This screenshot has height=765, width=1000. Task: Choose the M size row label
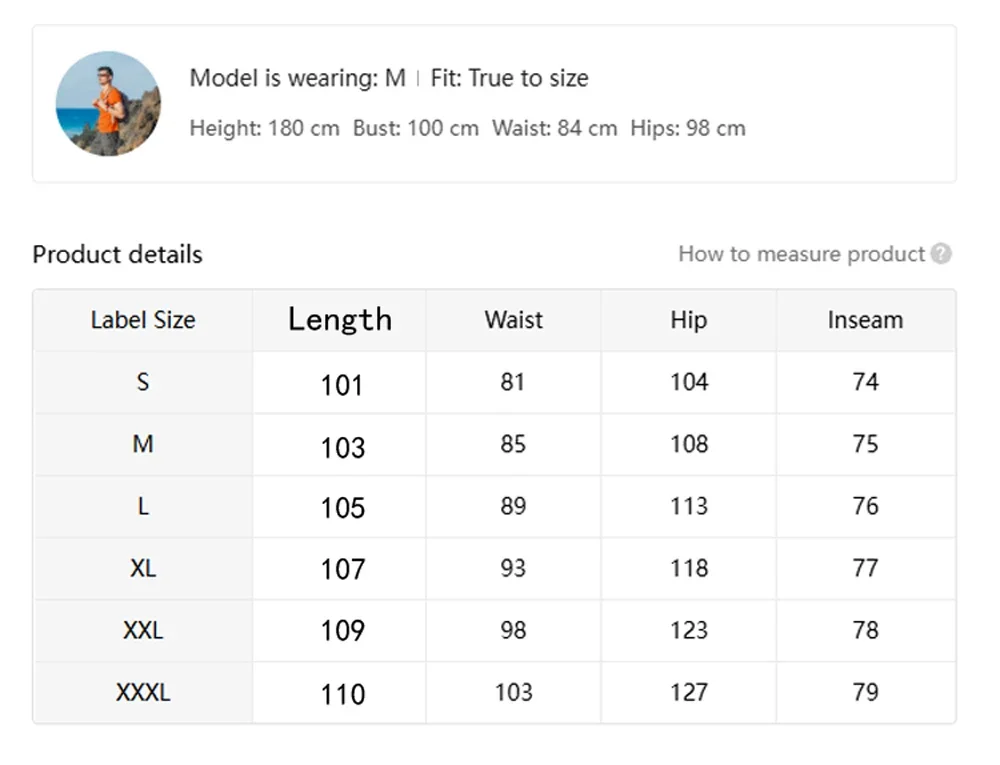coord(143,444)
